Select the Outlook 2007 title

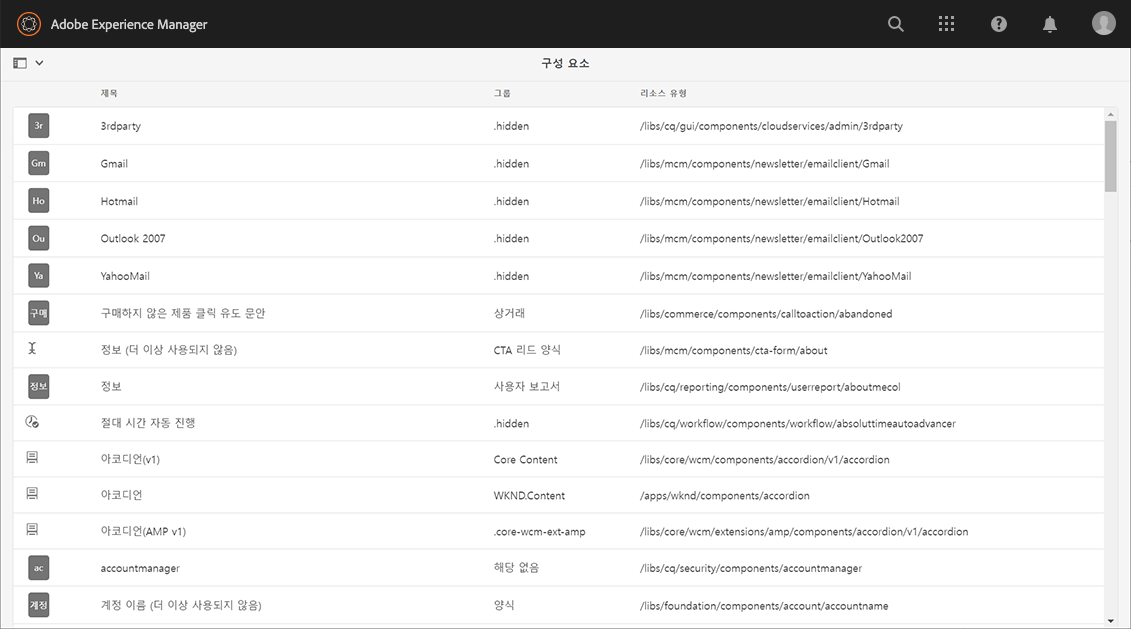[x=133, y=239]
